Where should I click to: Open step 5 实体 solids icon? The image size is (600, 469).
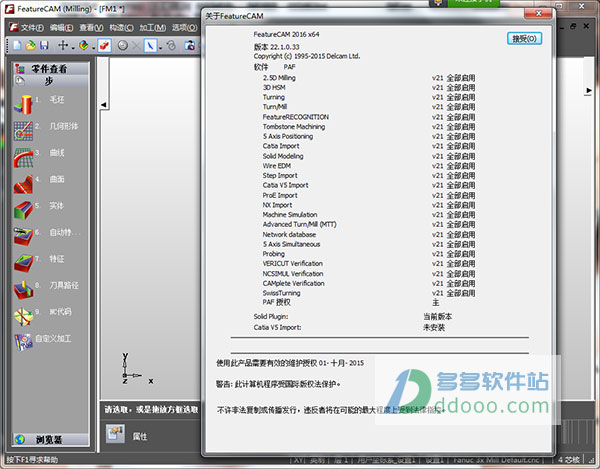click(23, 210)
